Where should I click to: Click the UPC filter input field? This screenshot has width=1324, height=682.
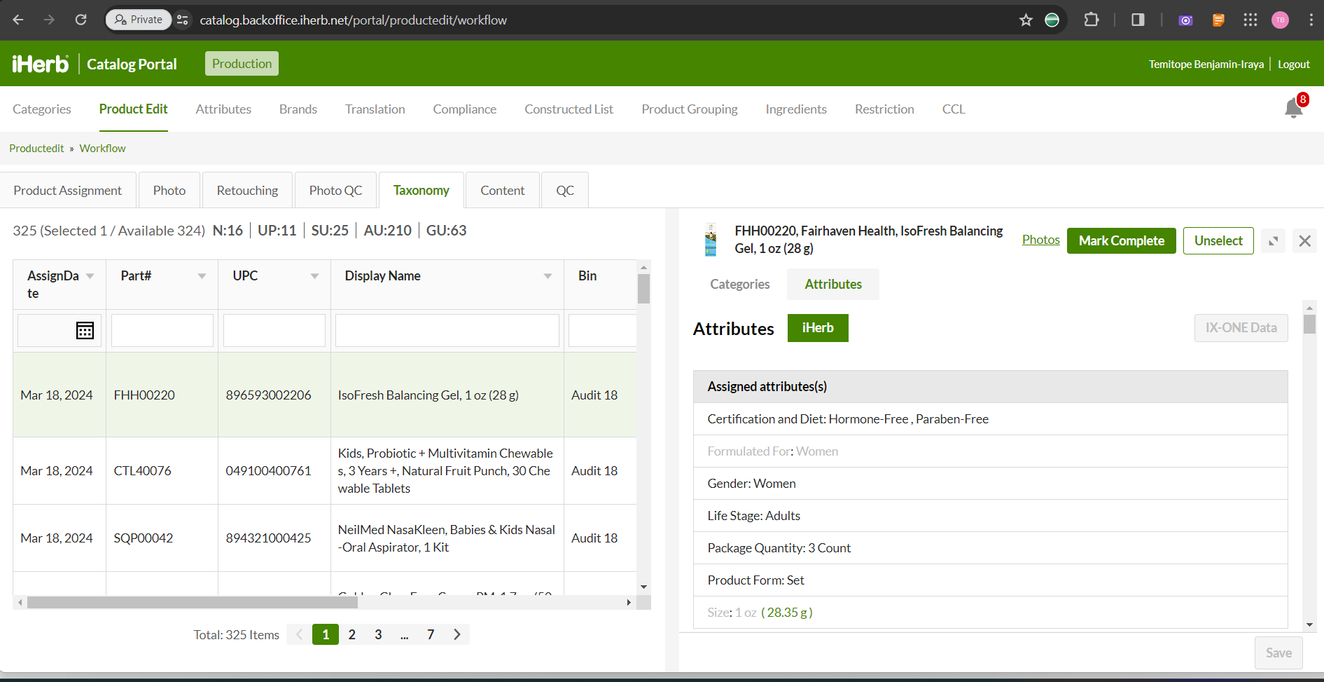[274, 331]
